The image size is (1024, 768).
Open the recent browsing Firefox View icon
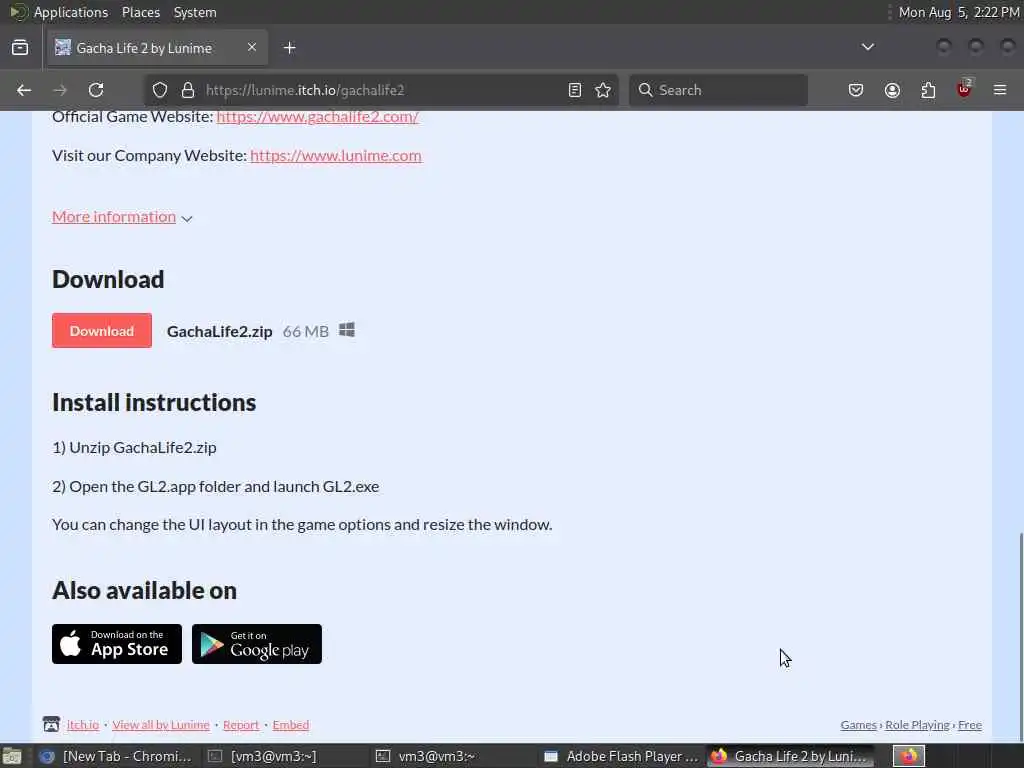pyautogui.click(x=20, y=47)
